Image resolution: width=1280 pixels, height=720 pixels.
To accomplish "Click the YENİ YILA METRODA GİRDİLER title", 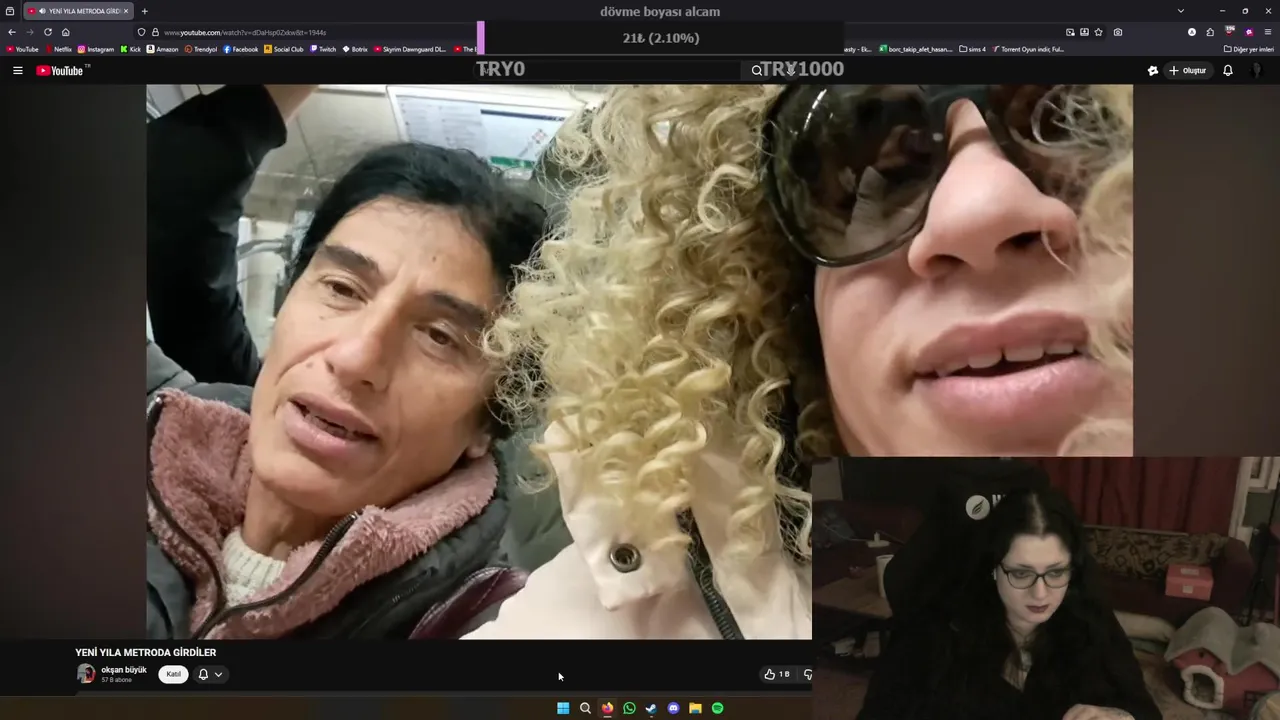I will point(146,652).
